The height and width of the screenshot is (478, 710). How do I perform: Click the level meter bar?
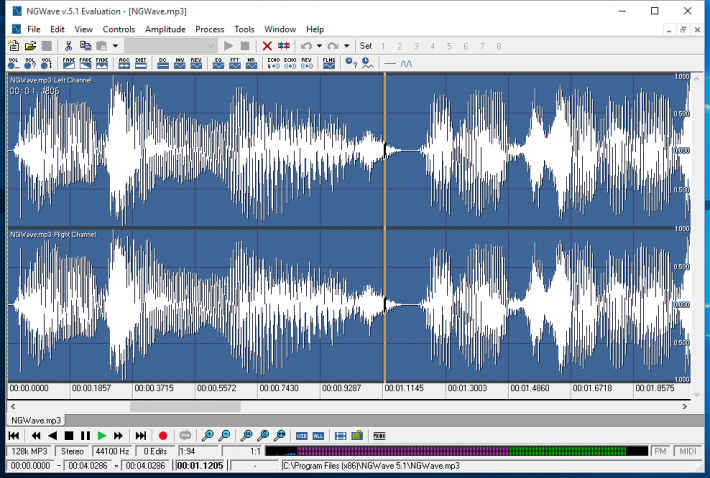(456, 451)
